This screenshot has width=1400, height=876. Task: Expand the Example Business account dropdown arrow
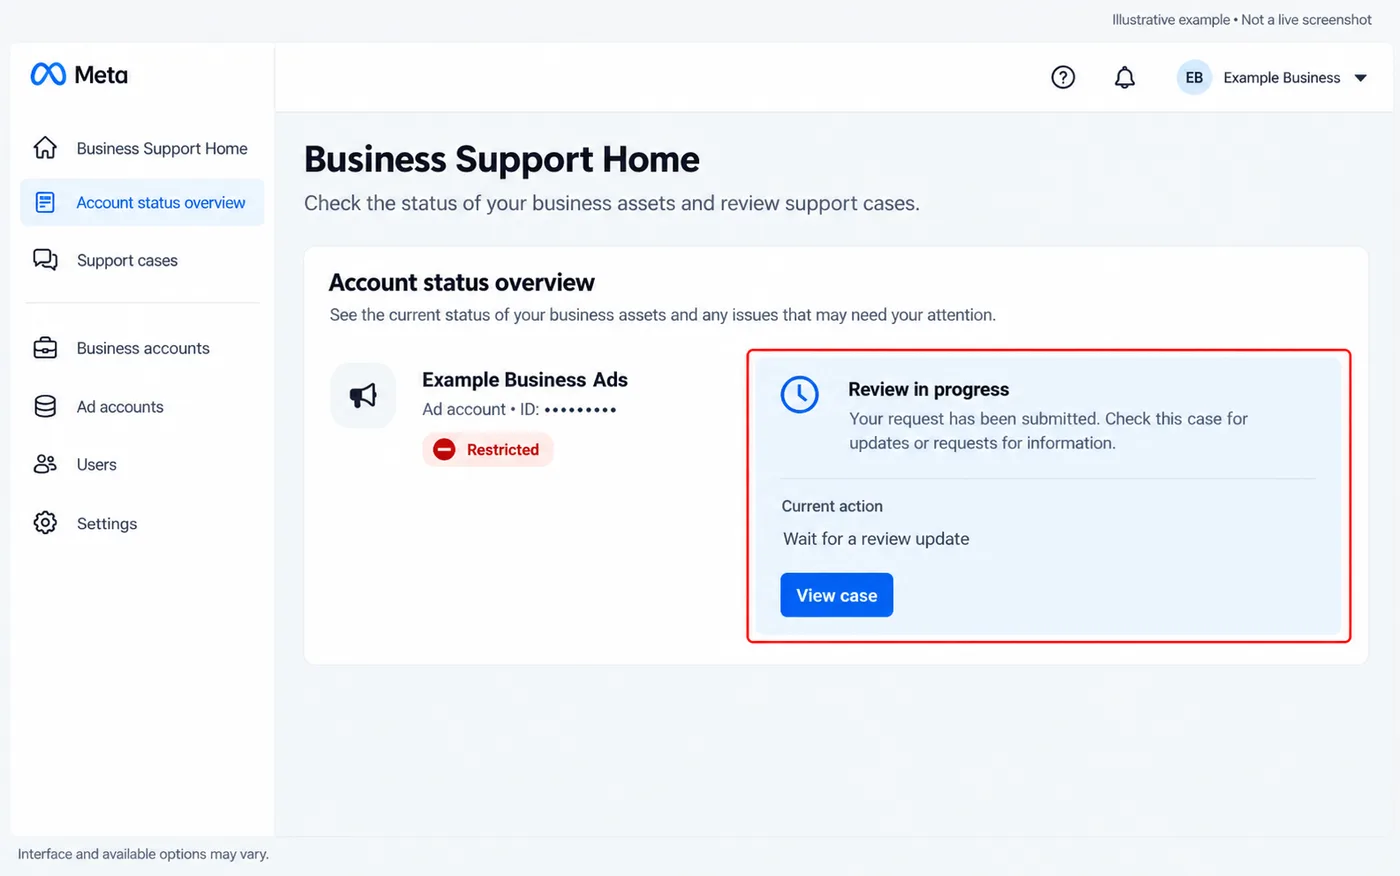coord(1360,78)
